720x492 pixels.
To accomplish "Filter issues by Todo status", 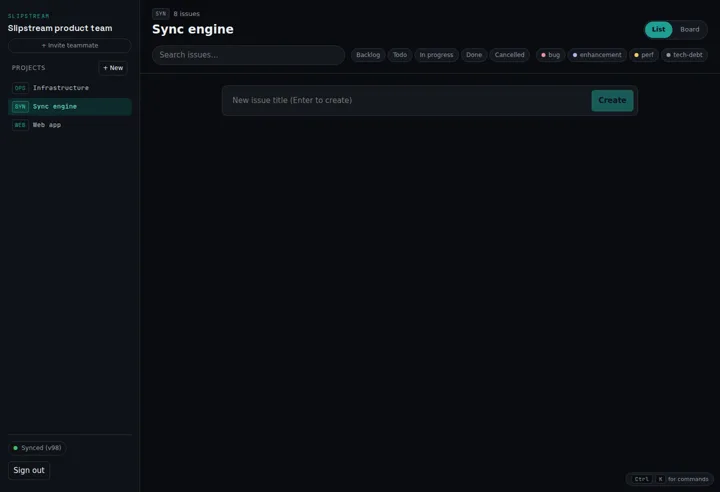I will pos(399,55).
